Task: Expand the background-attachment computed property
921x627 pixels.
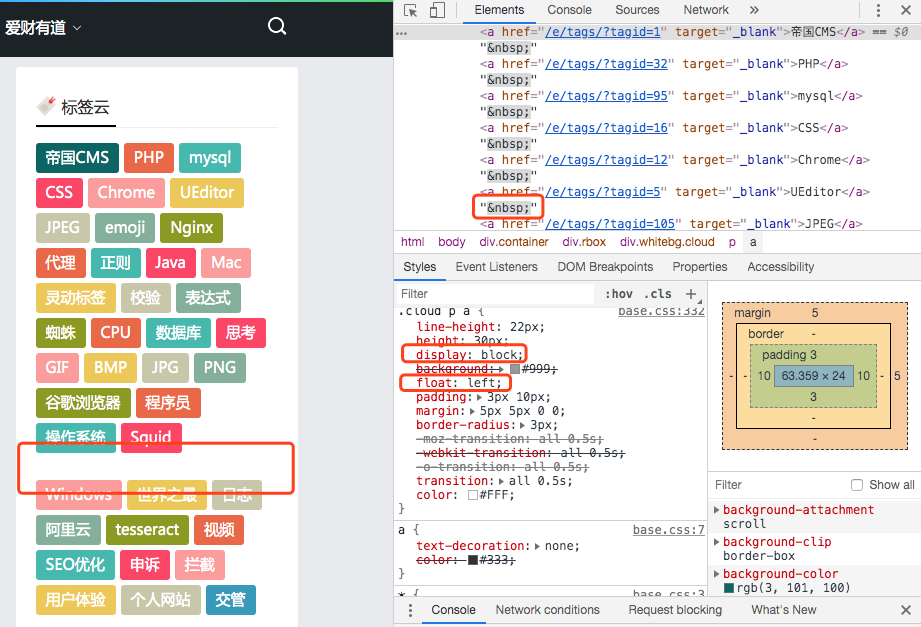Action: click(x=717, y=510)
